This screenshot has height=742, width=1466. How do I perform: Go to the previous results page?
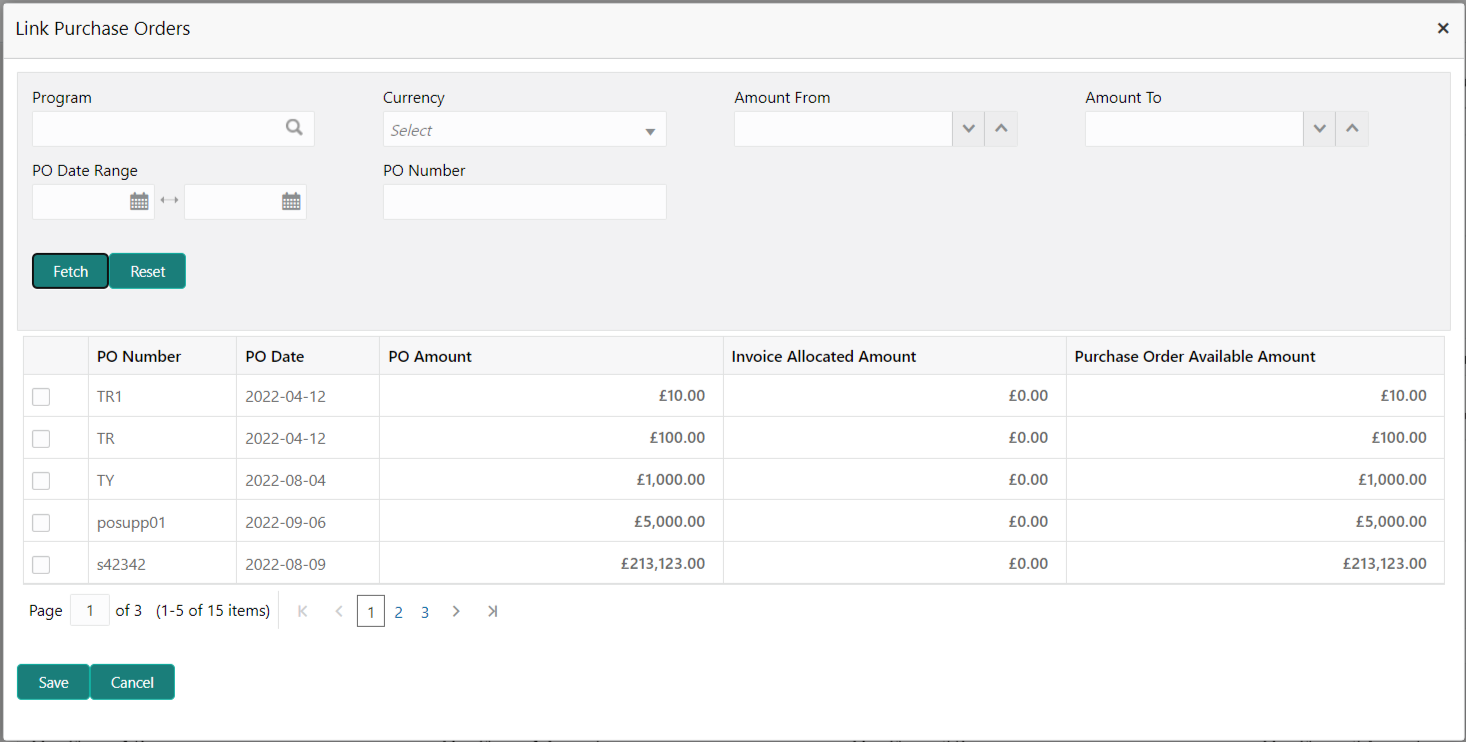(339, 611)
